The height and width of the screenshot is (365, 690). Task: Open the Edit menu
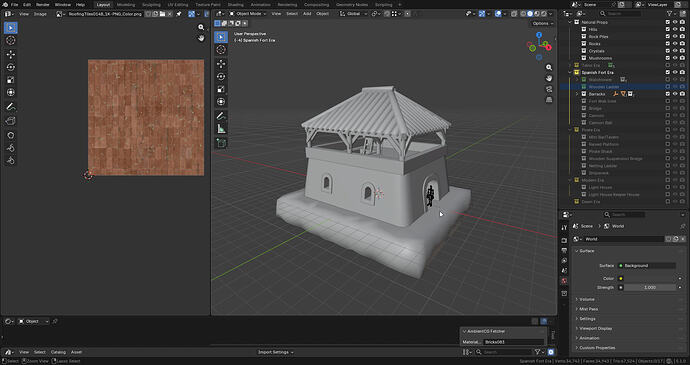pos(27,4)
